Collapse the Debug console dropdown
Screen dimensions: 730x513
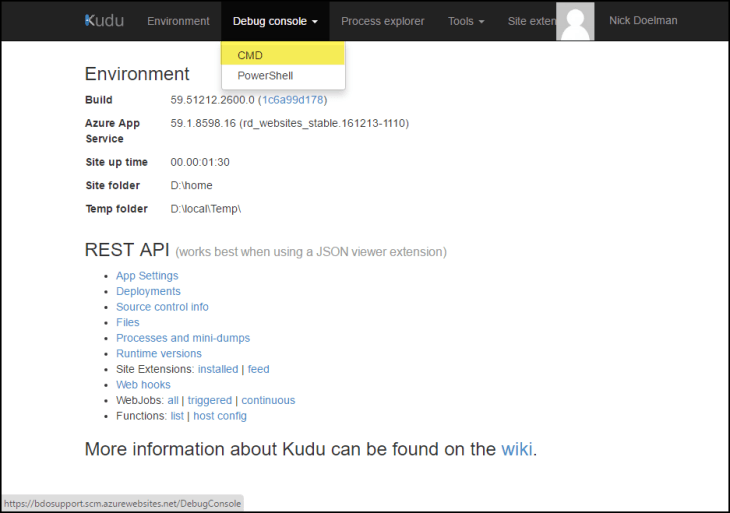[275, 21]
